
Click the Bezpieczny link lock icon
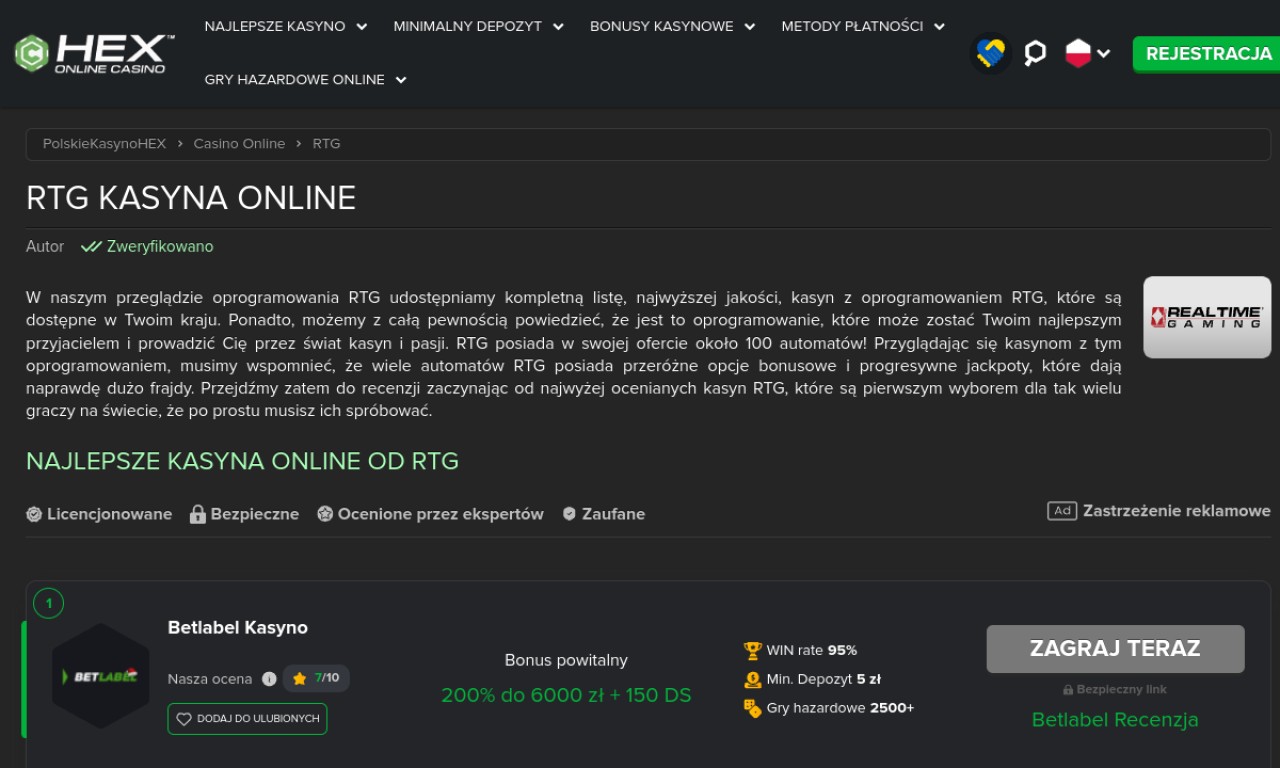[x=1068, y=690]
